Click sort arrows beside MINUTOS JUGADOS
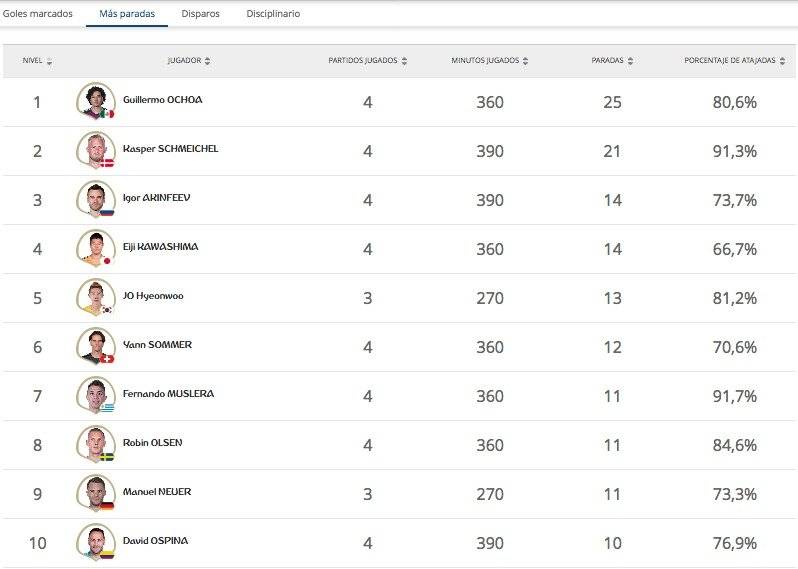Image resolution: width=798 pixels, height=569 pixels. coord(525,61)
